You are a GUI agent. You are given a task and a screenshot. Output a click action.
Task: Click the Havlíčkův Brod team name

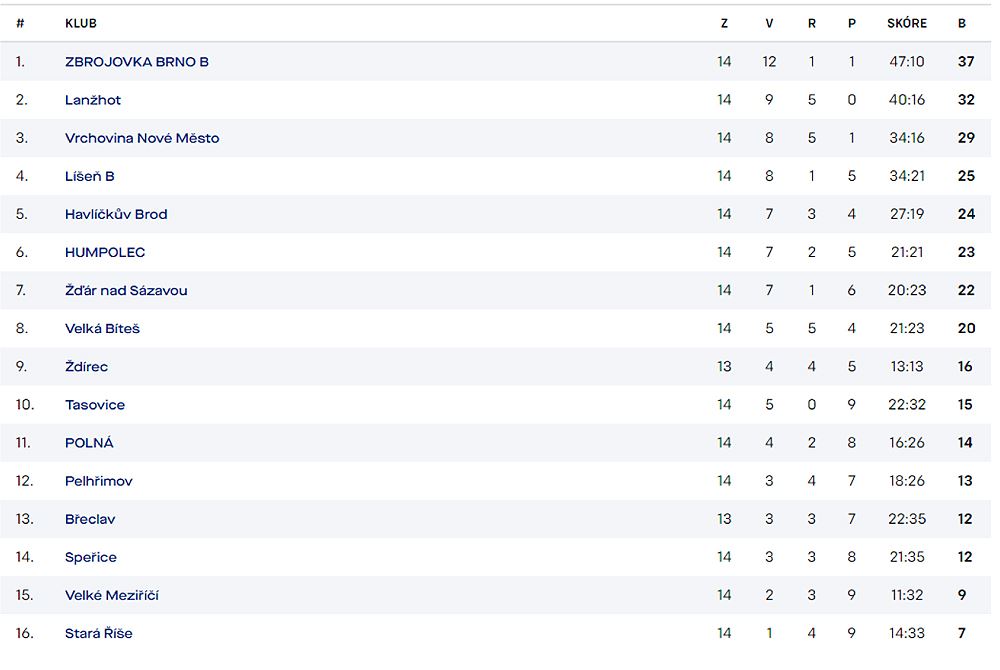[x=116, y=214]
